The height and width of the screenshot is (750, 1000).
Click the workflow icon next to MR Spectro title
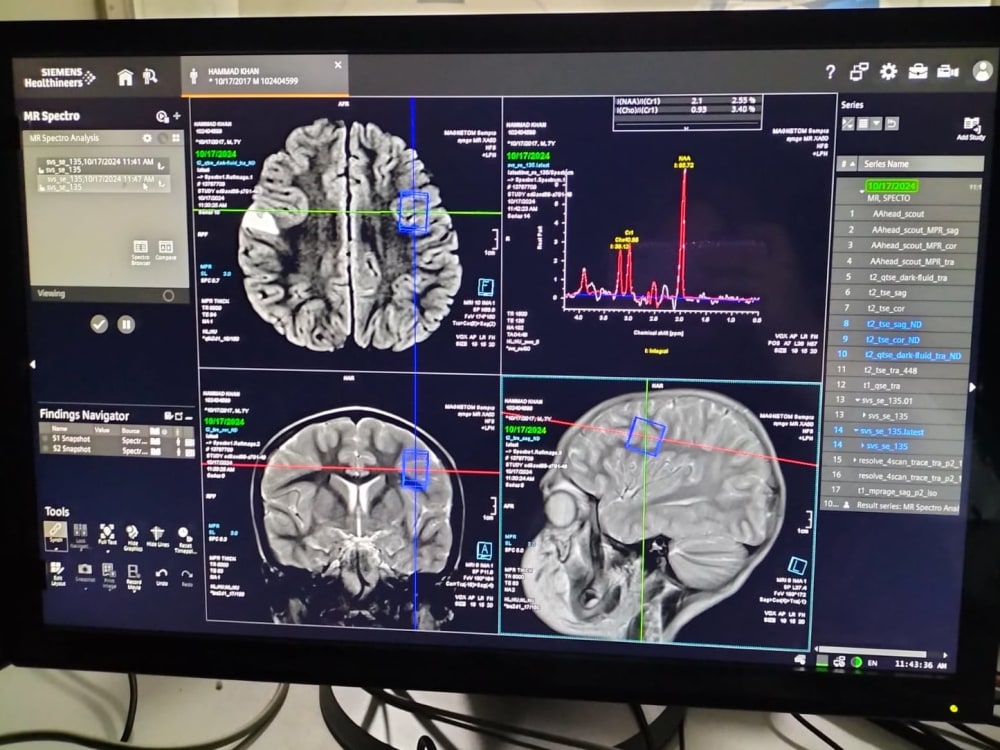tap(162, 116)
